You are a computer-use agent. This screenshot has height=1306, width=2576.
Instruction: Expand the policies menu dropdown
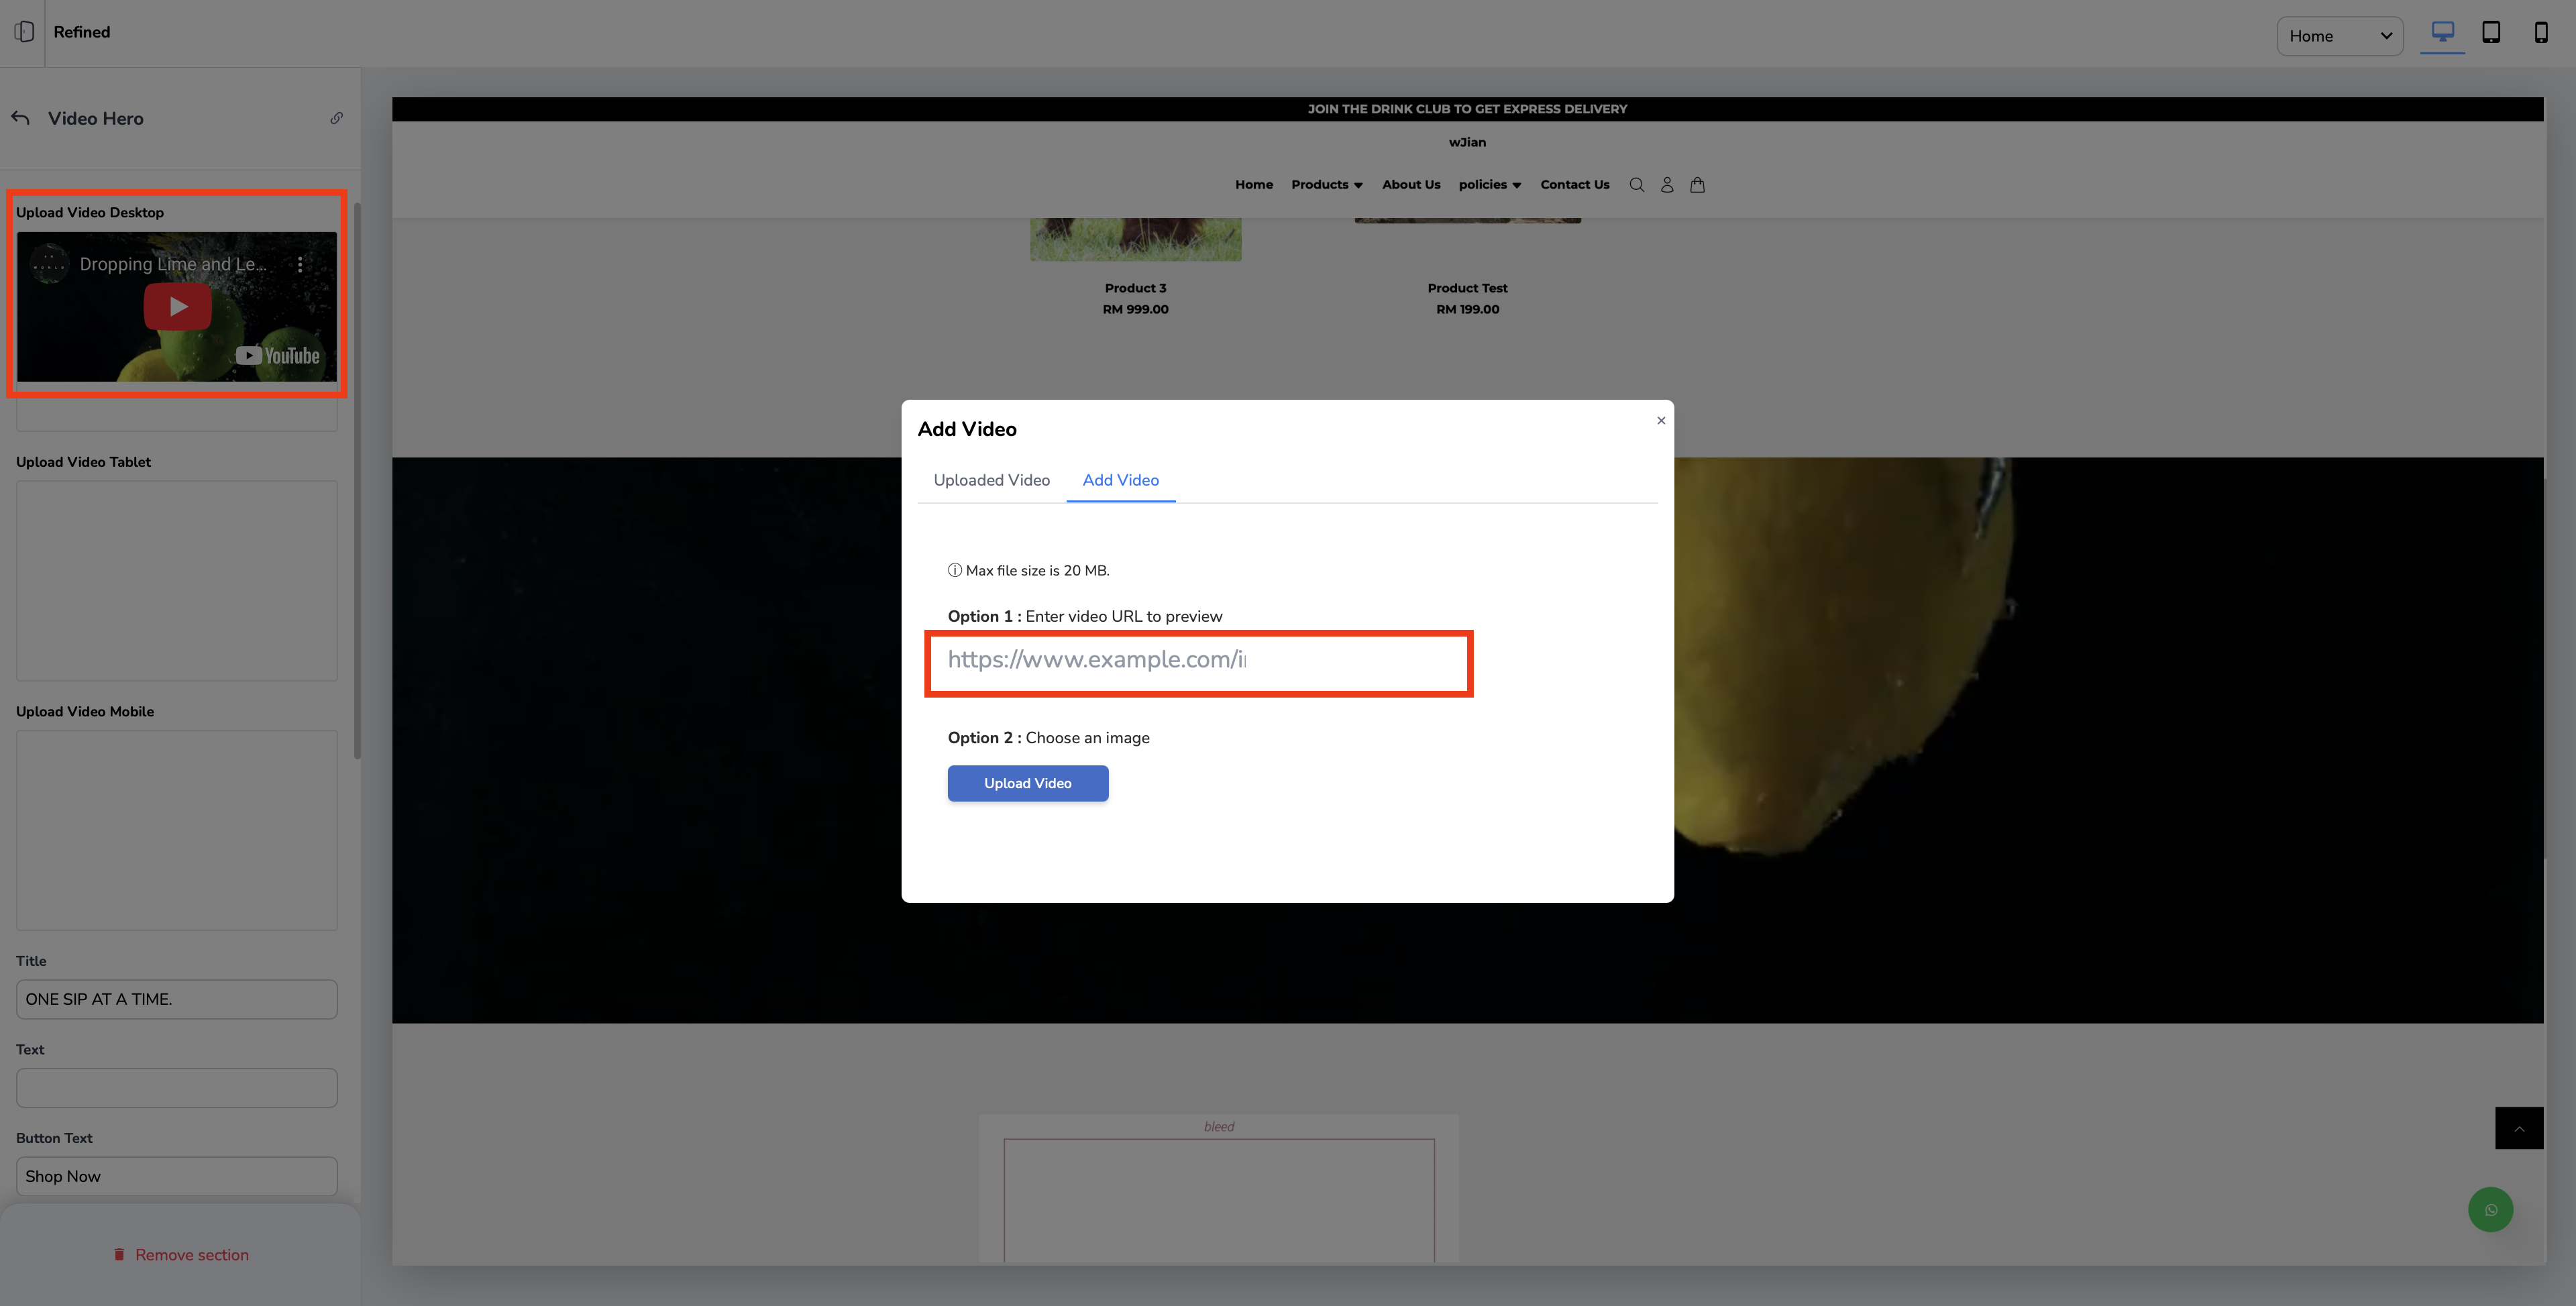tap(1489, 185)
